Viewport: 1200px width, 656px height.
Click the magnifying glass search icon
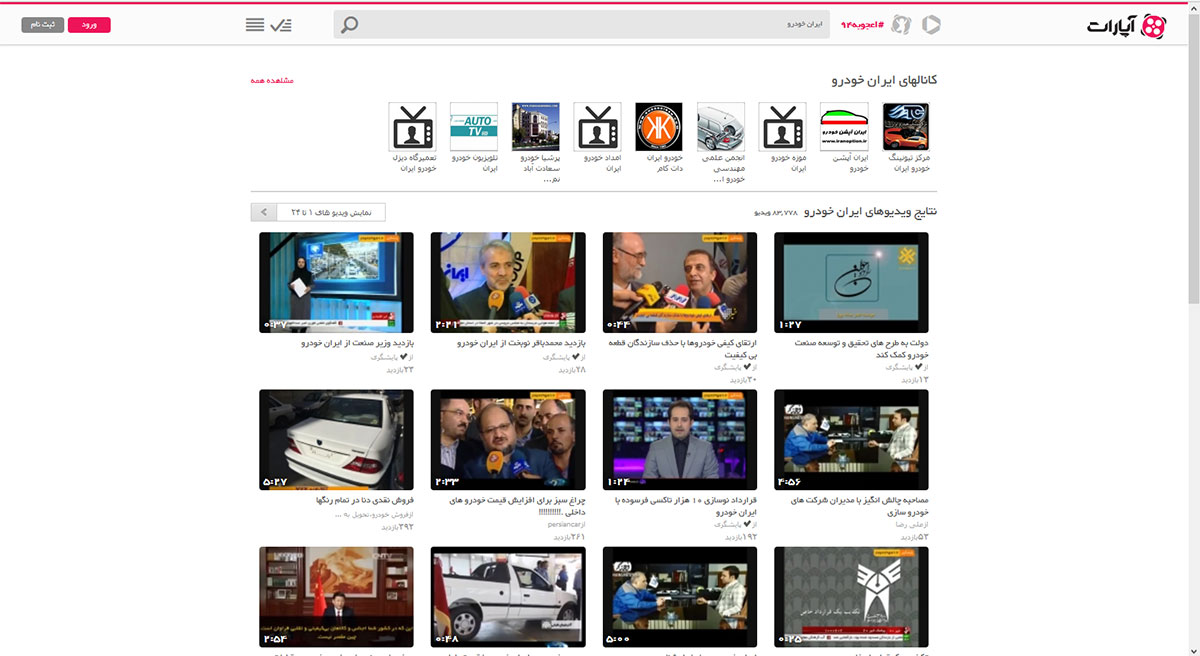click(x=349, y=24)
